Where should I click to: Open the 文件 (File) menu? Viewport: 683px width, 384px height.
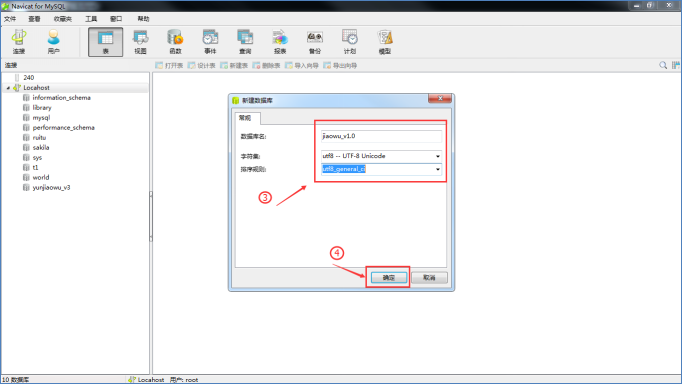(x=10, y=19)
